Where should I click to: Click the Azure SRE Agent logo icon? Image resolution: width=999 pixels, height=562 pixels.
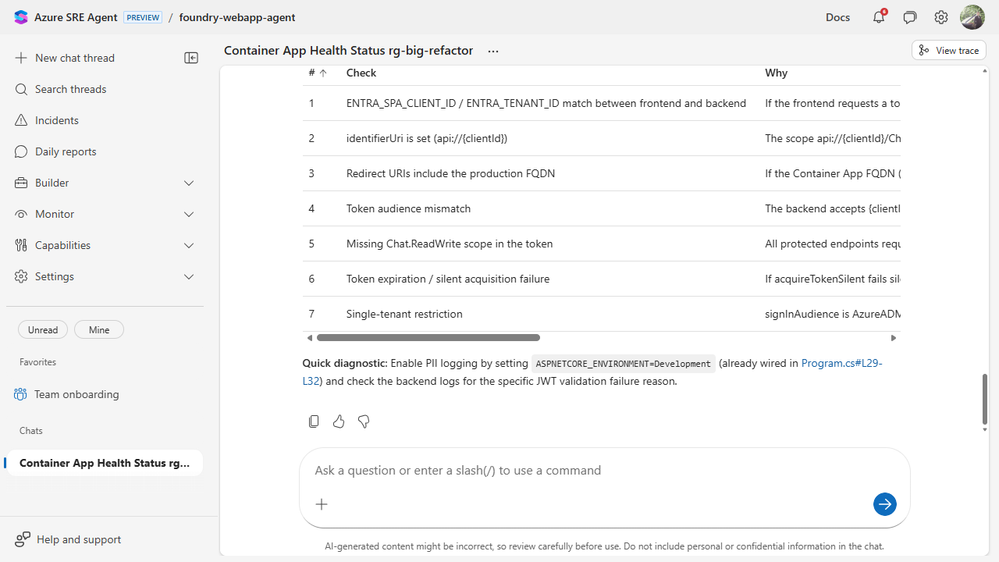pos(21,17)
